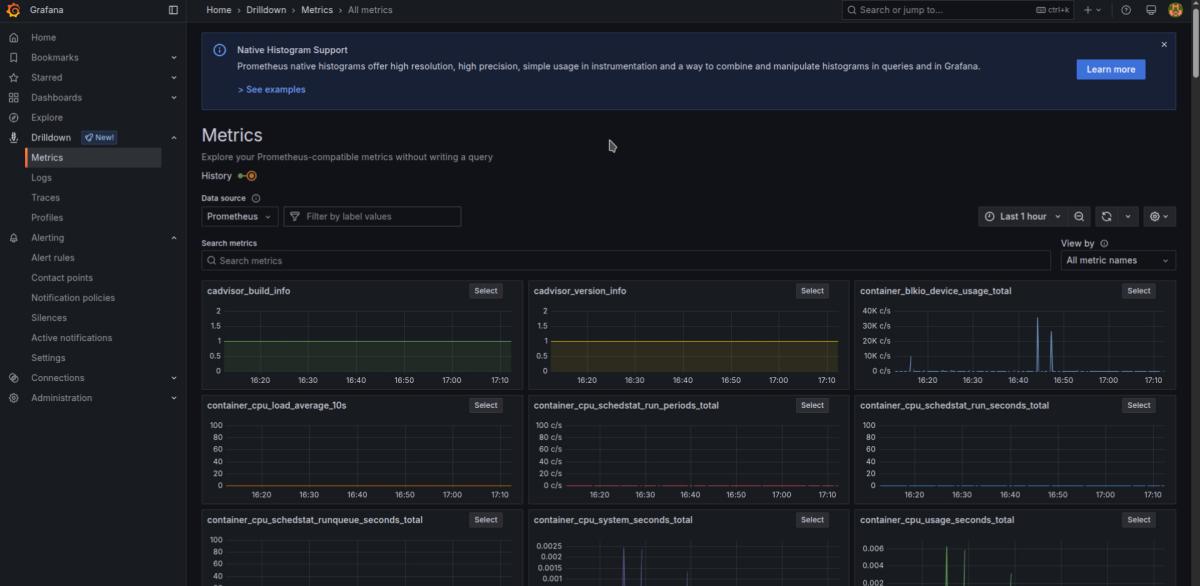Click the info icon in the banner

pos(220,50)
